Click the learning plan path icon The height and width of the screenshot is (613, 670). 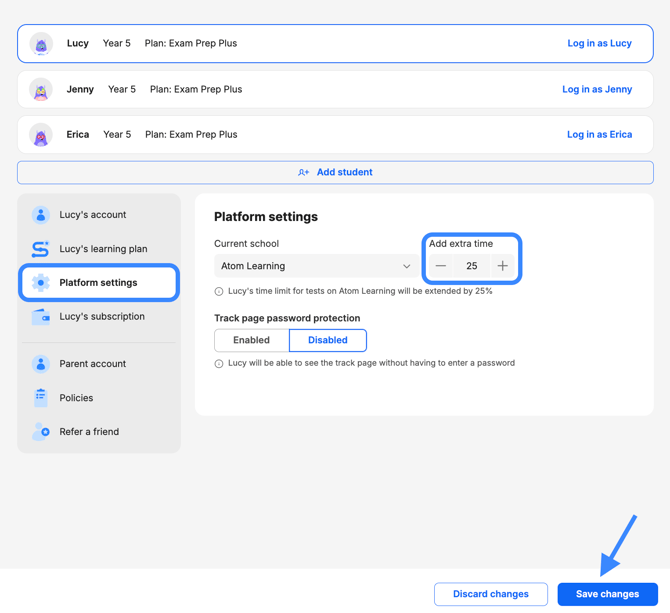click(x=41, y=249)
